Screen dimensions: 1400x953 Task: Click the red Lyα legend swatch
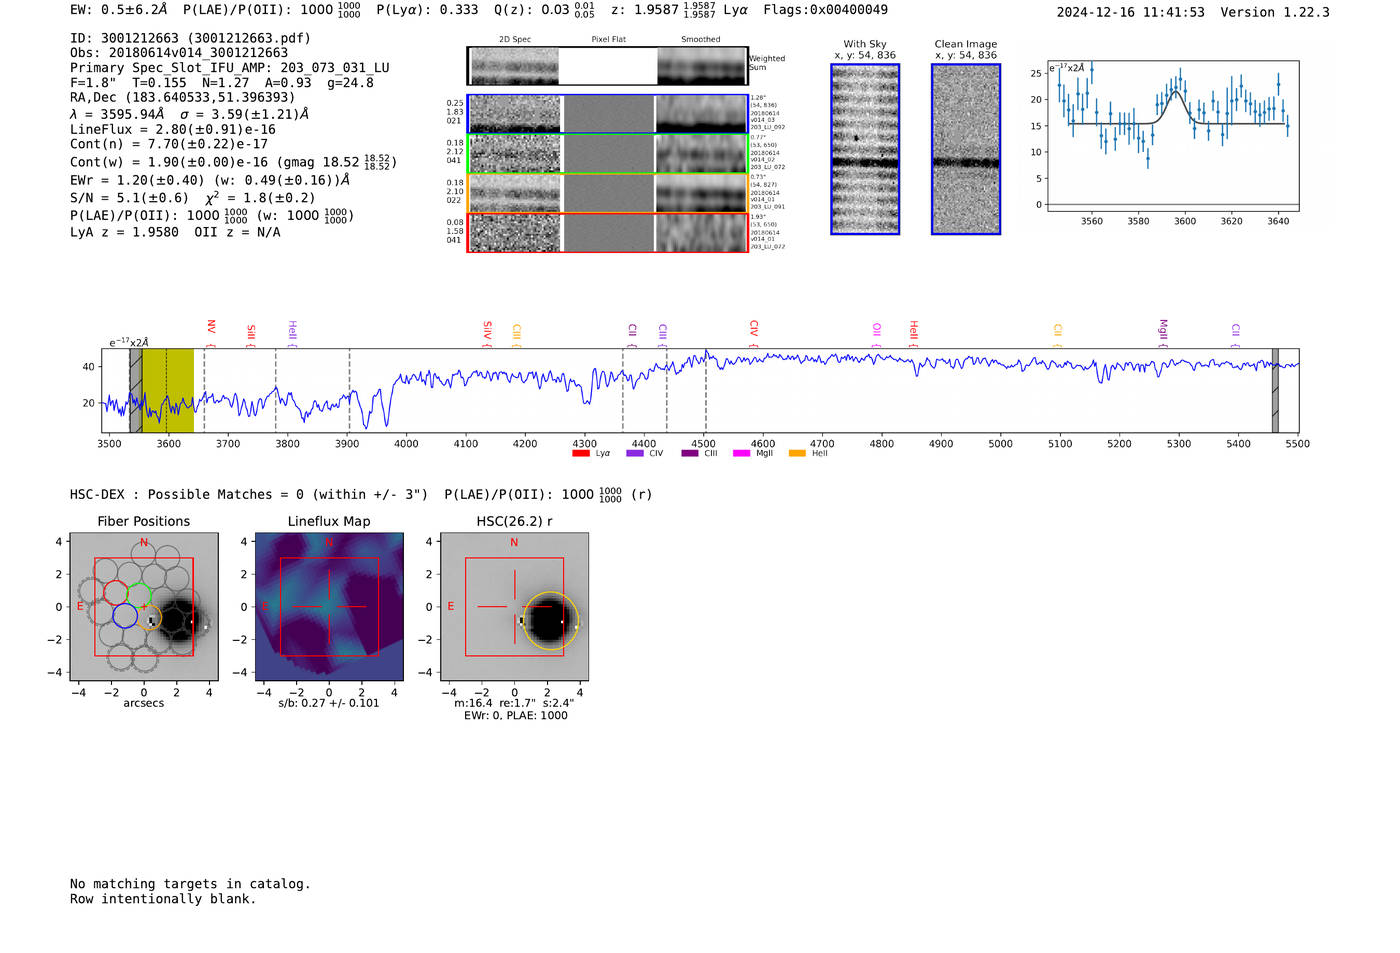coord(580,454)
